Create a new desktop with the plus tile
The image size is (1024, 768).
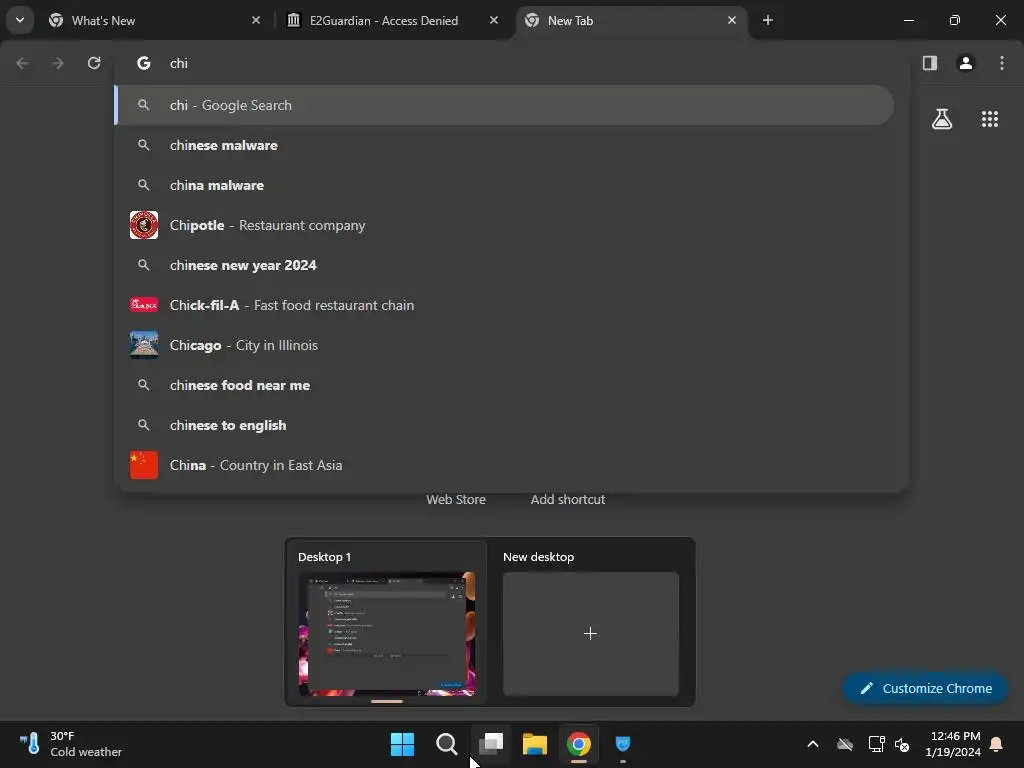tap(590, 633)
